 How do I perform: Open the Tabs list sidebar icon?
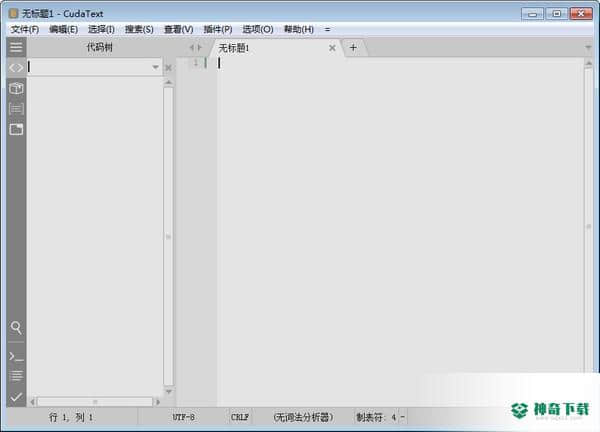16,129
